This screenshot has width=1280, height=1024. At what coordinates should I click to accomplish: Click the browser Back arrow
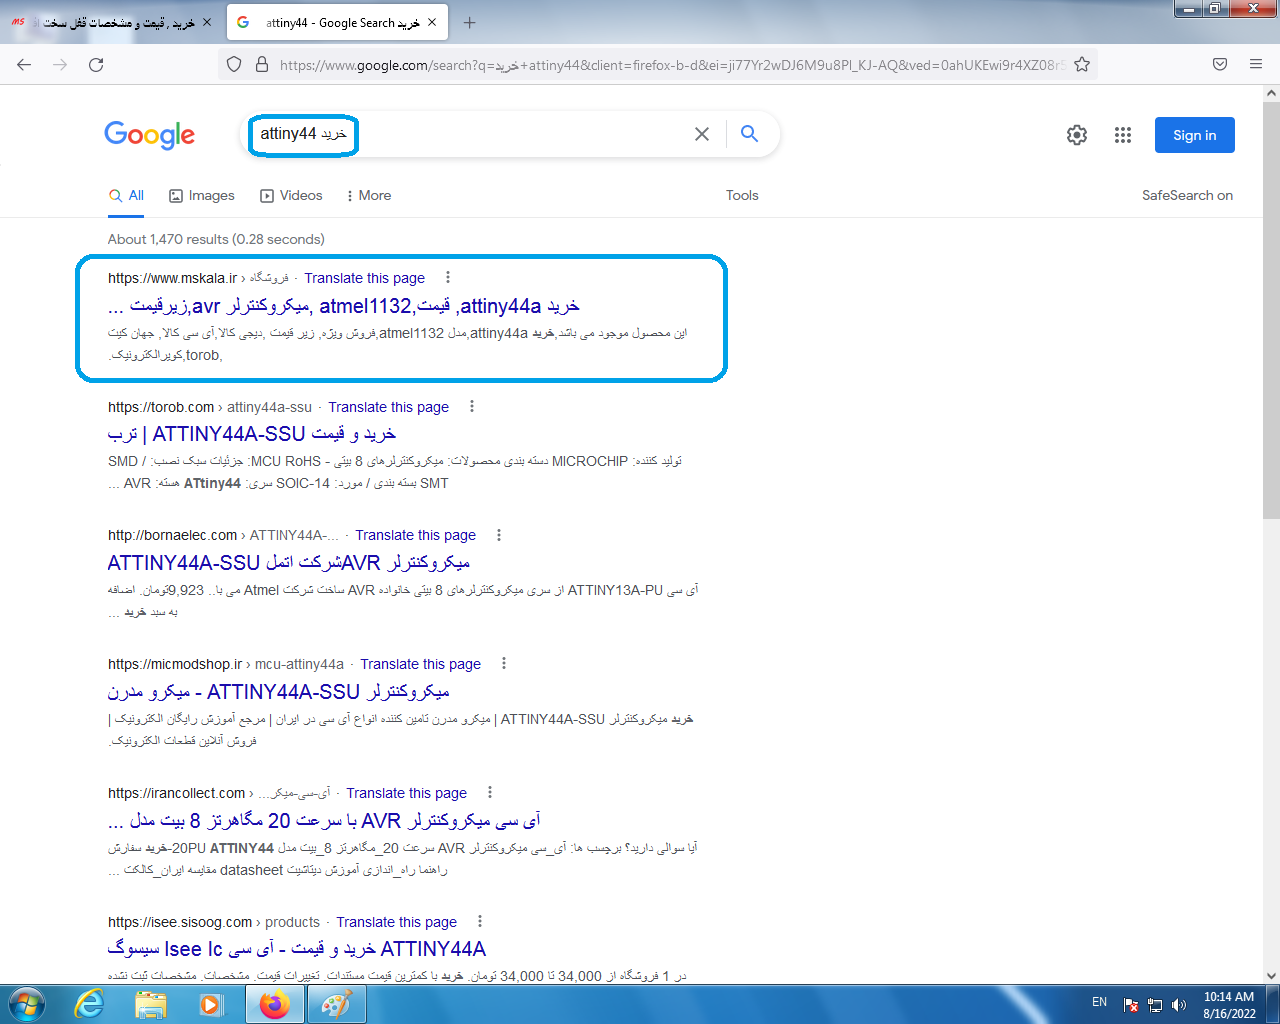pos(24,64)
